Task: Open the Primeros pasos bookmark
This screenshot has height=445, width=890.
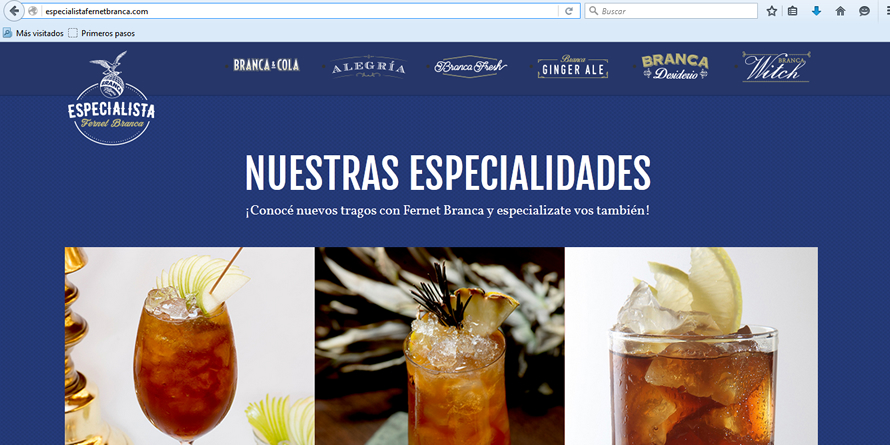Action: (102, 33)
